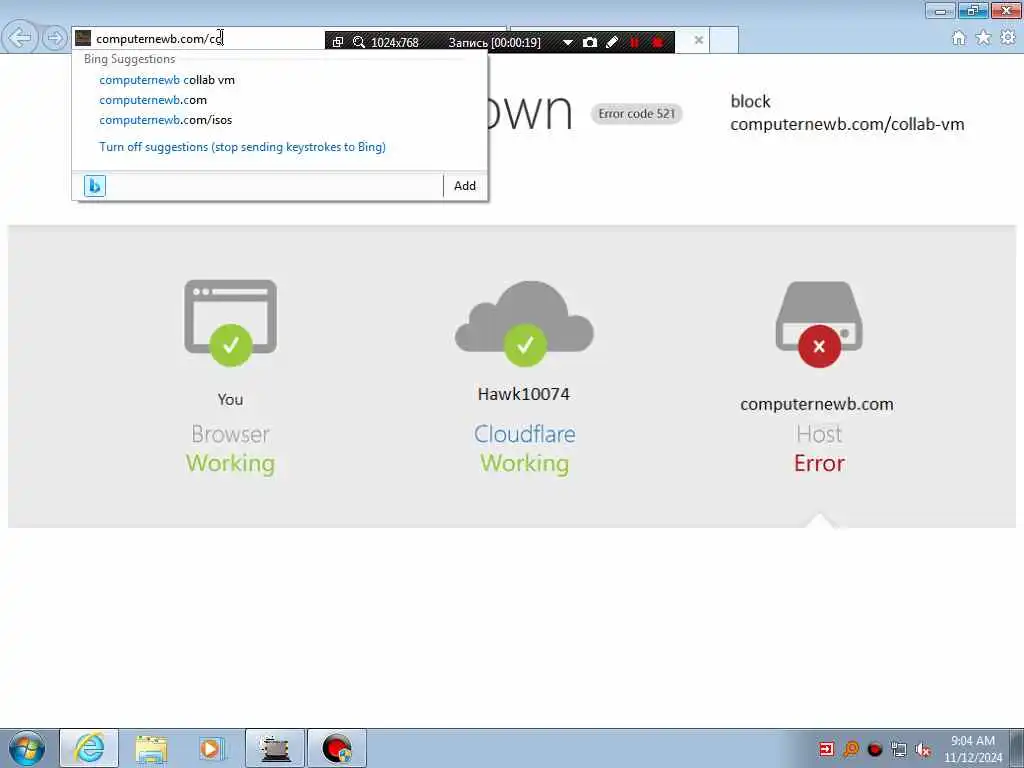1024x768 pixels.
Task: Open the Windows Start menu
Action: [x=27, y=748]
